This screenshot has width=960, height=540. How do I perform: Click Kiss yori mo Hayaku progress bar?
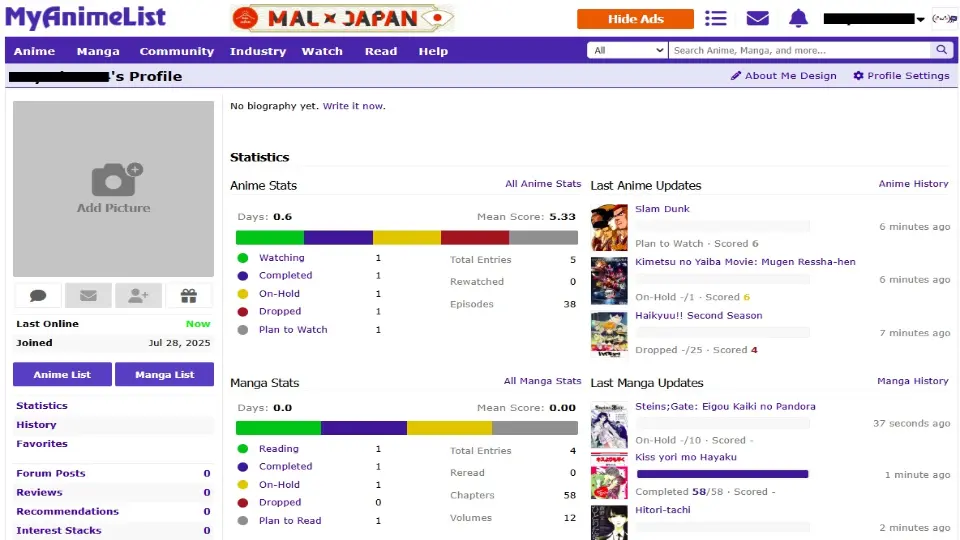722,474
